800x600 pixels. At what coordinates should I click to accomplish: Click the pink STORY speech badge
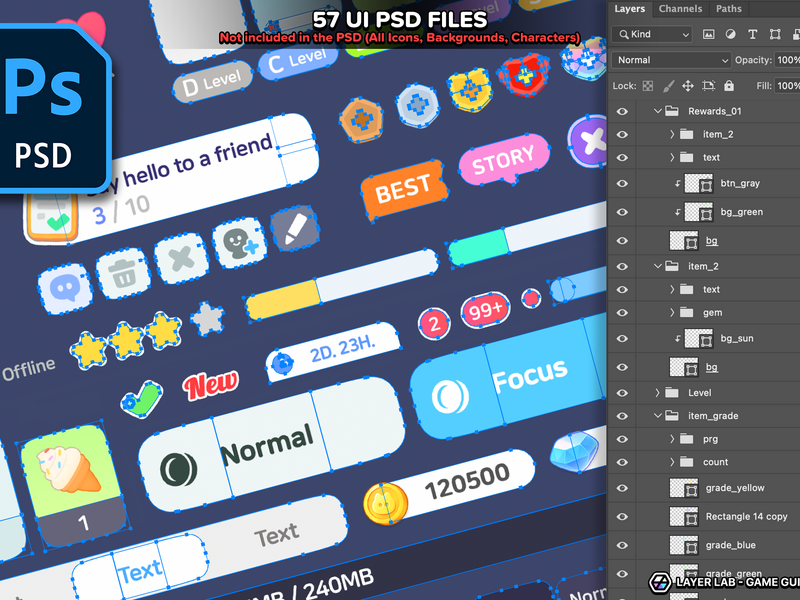[504, 159]
